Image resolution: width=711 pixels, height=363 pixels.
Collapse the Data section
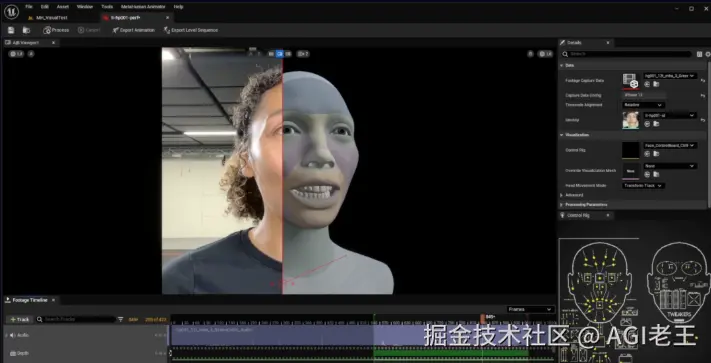561,65
